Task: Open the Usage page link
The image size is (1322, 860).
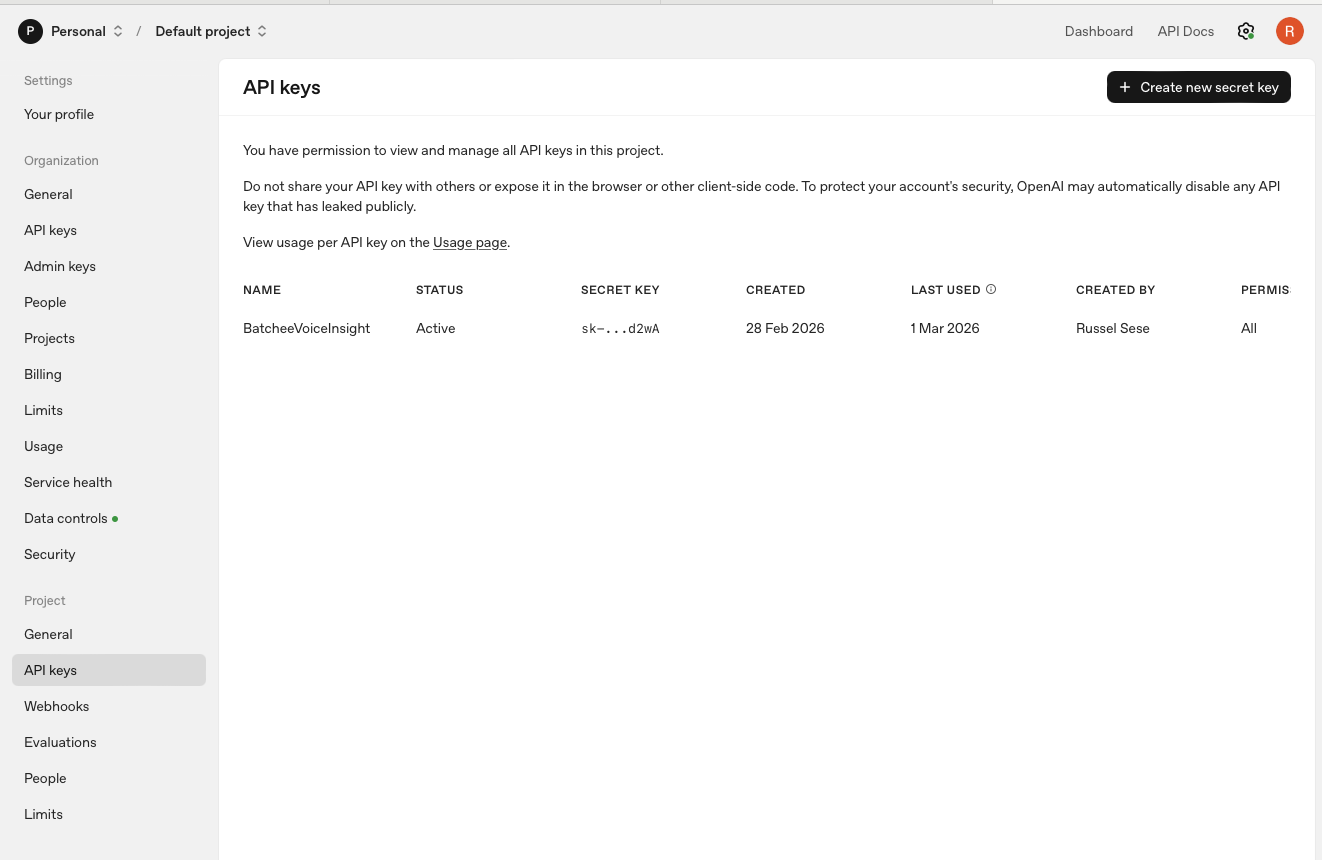Action: coord(470,242)
